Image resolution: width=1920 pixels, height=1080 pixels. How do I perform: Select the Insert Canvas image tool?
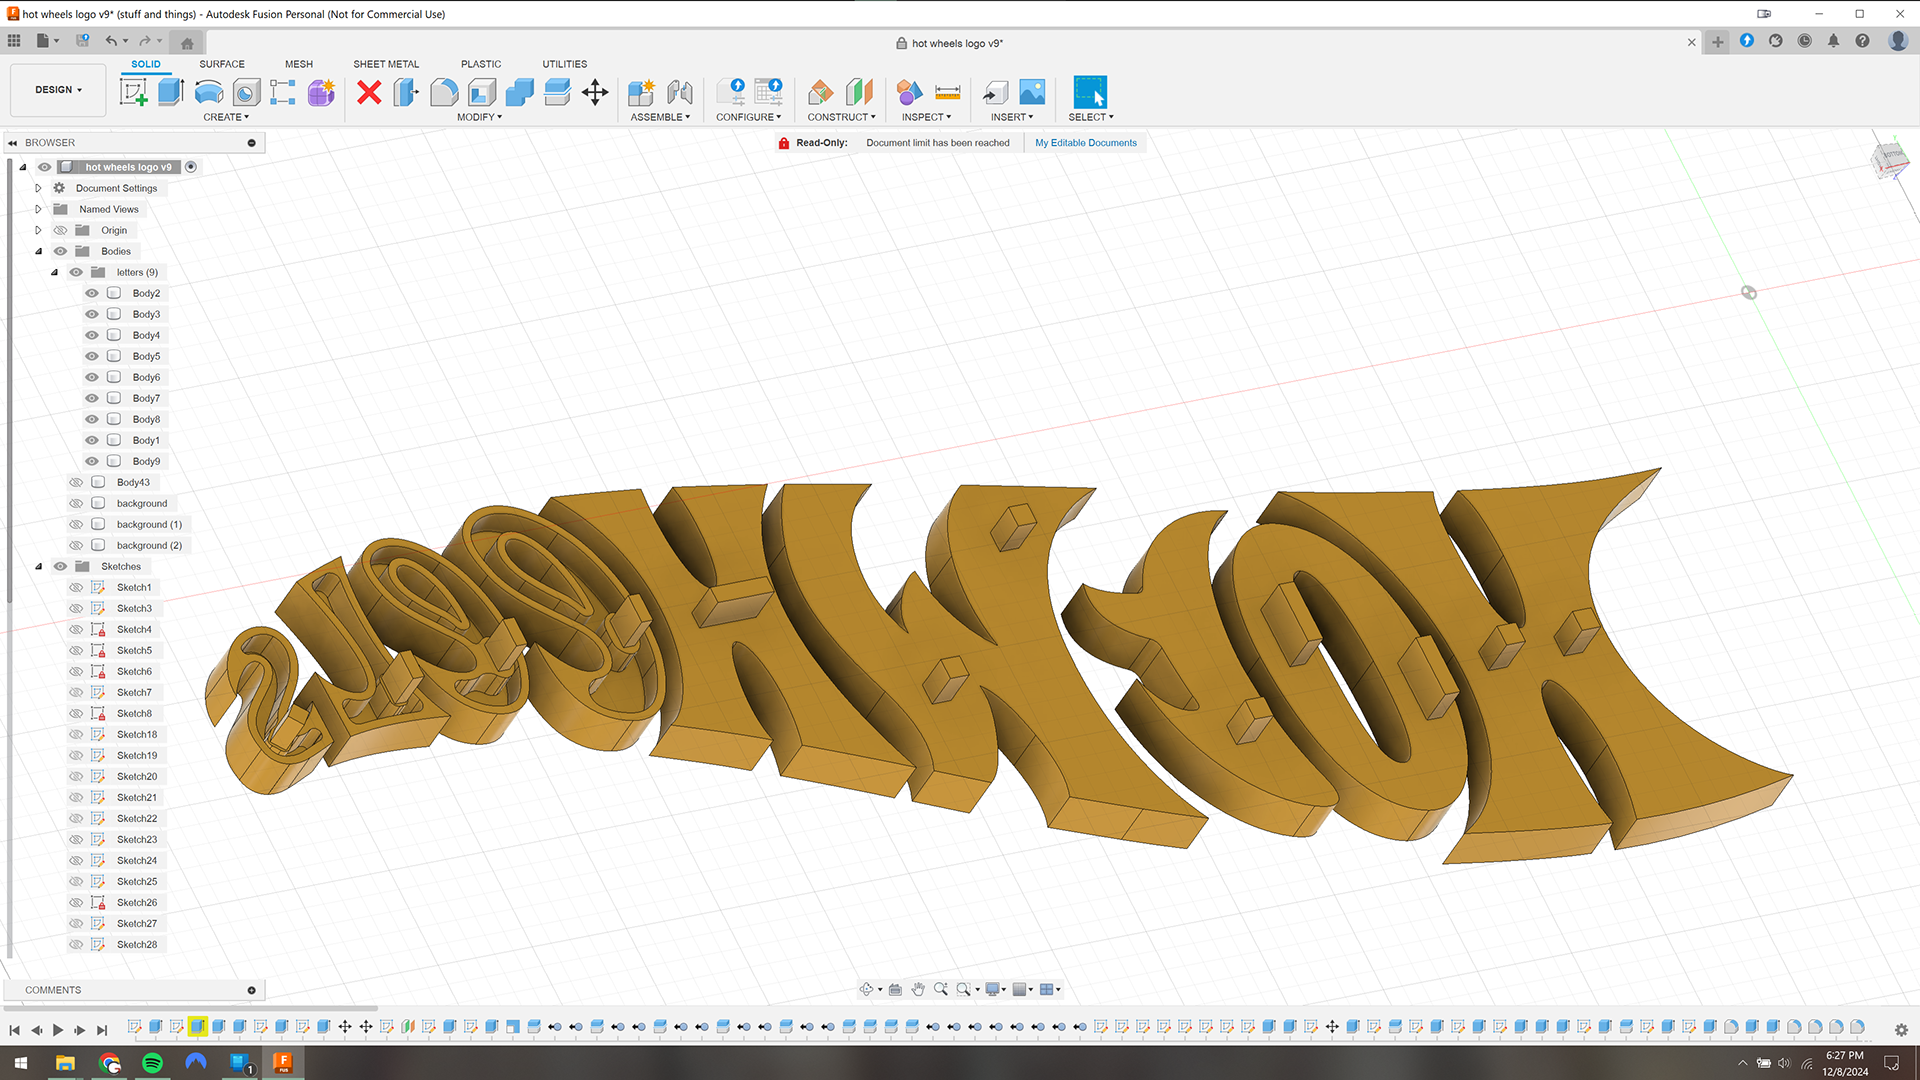coord(1032,92)
